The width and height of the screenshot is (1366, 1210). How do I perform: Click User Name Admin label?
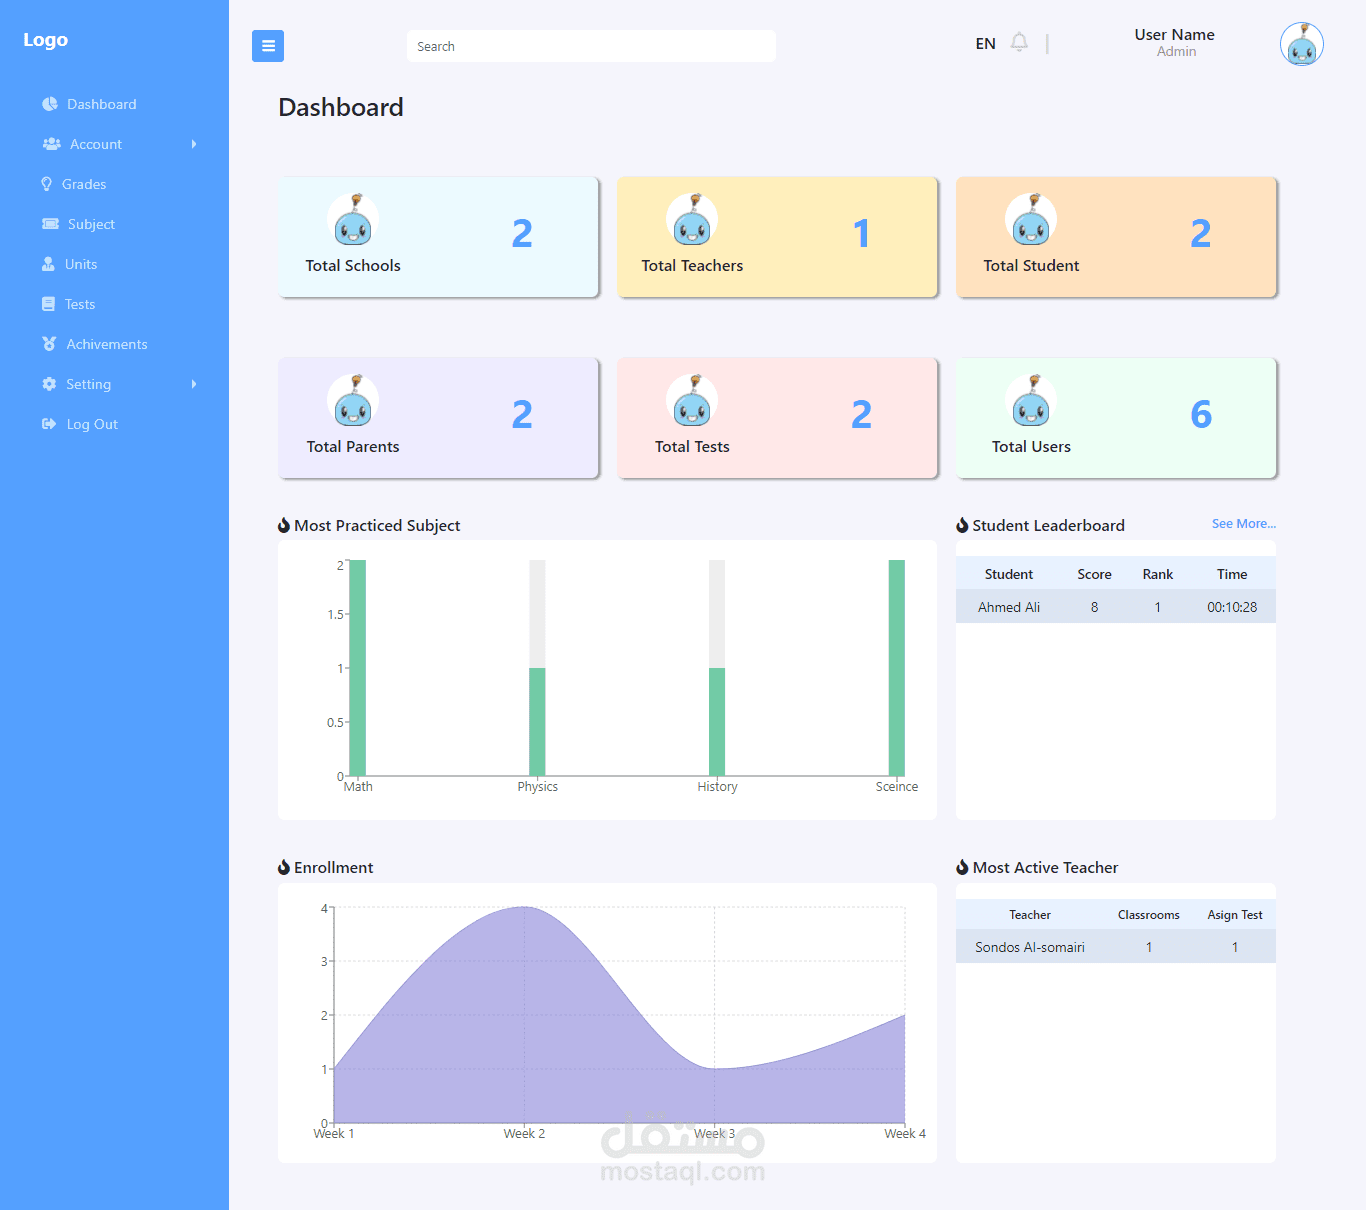(x=1175, y=42)
